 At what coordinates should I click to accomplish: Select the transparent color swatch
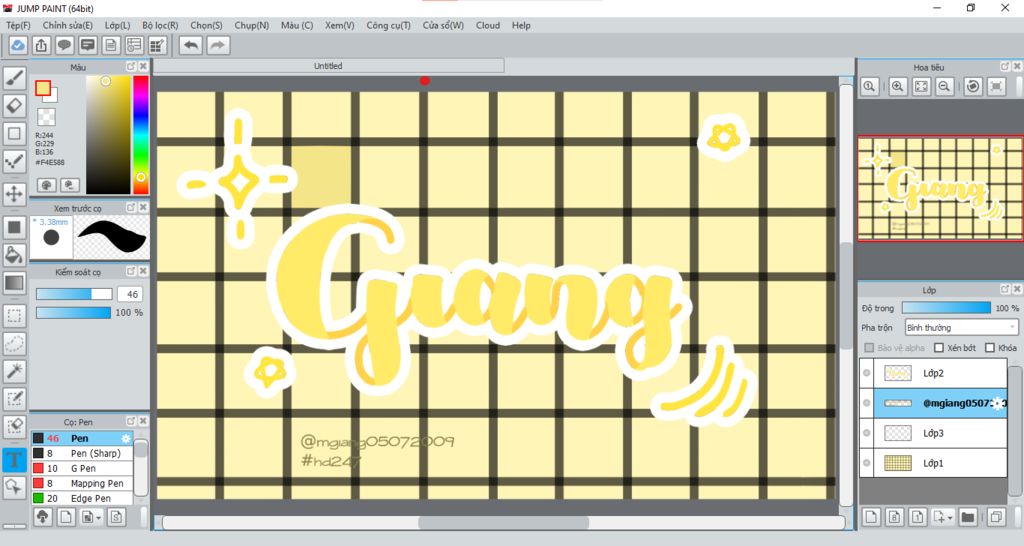click(x=46, y=117)
